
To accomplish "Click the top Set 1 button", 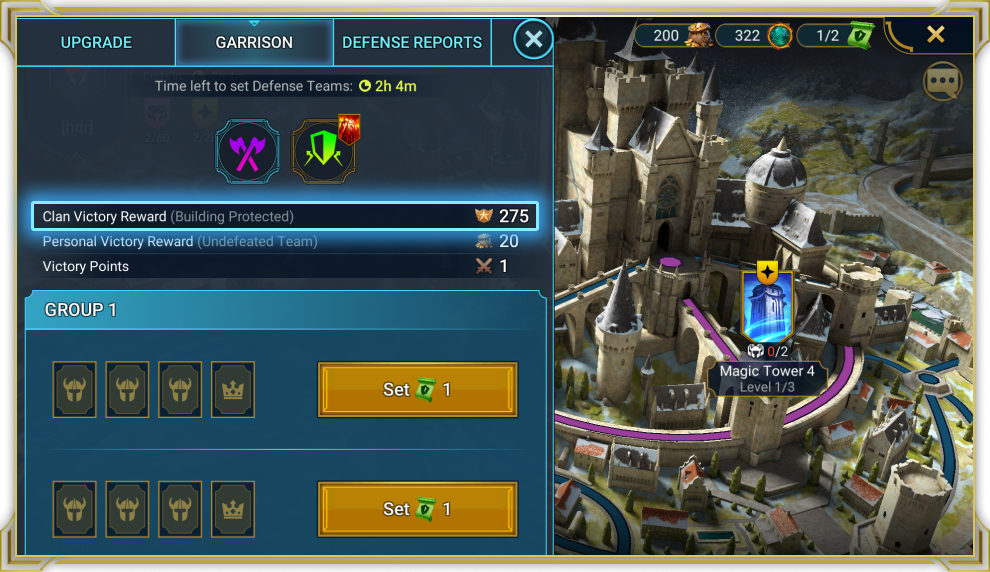I will [417, 390].
